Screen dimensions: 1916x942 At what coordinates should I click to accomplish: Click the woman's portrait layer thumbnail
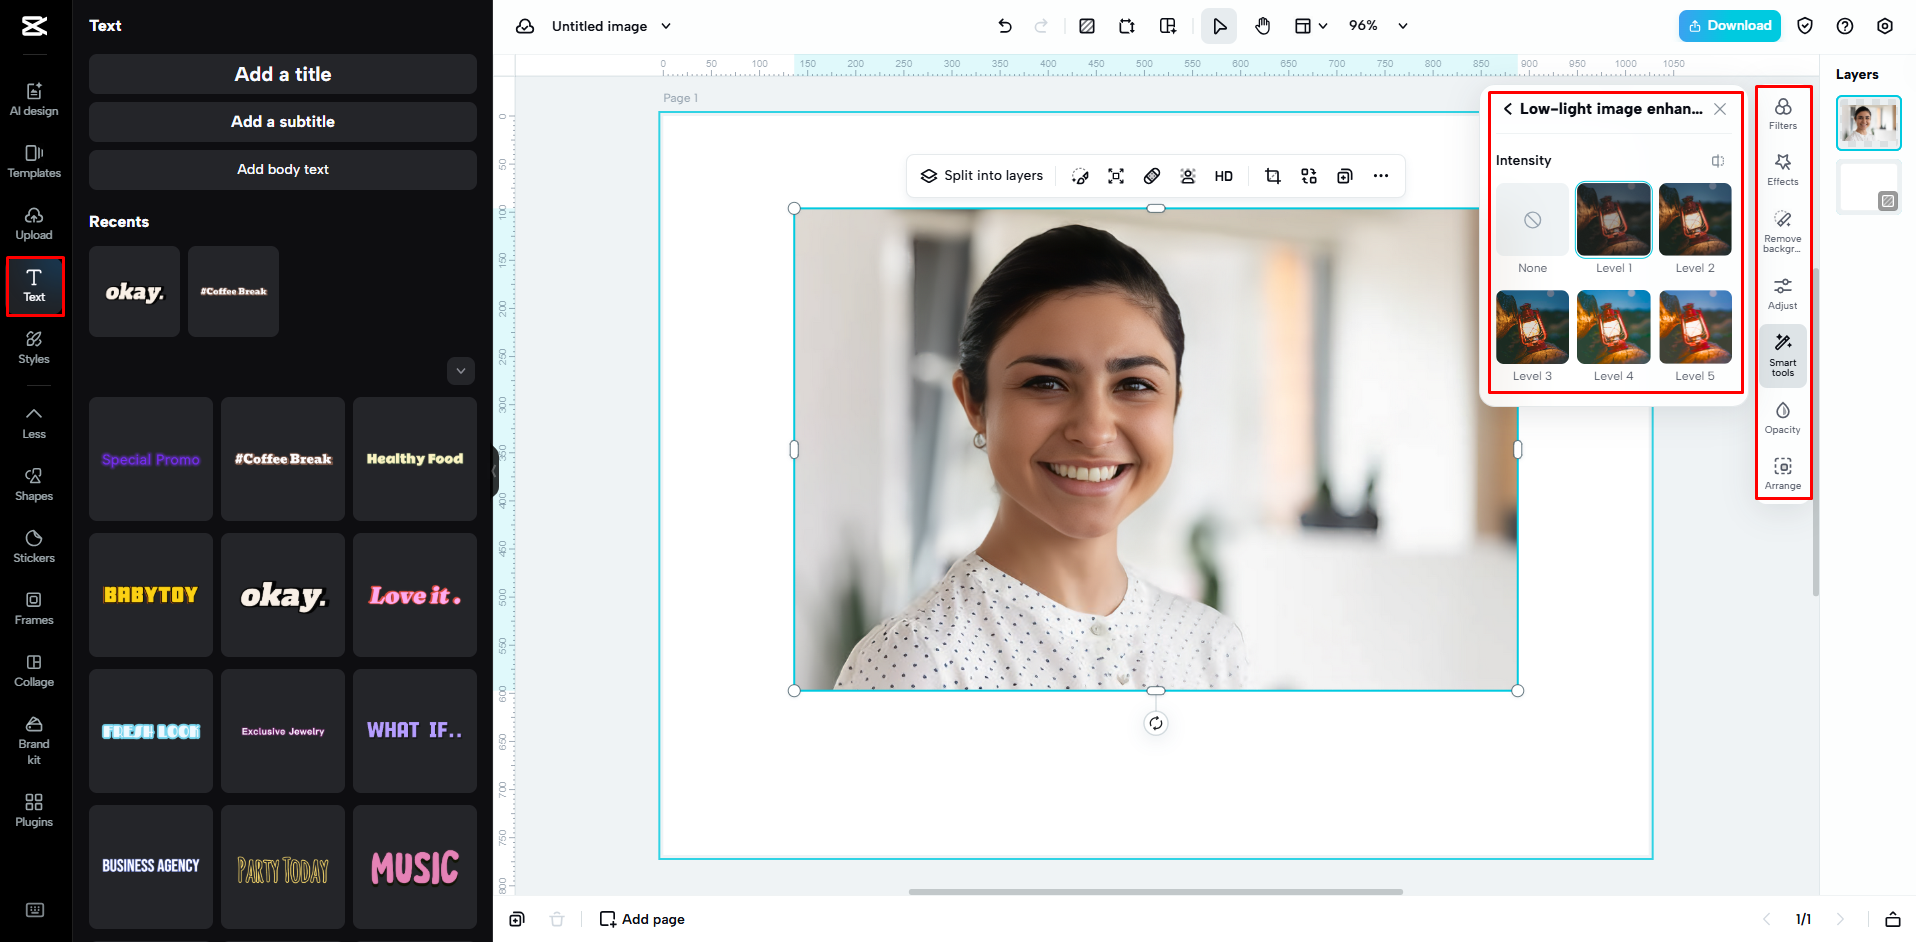click(x=1868, y=122)
